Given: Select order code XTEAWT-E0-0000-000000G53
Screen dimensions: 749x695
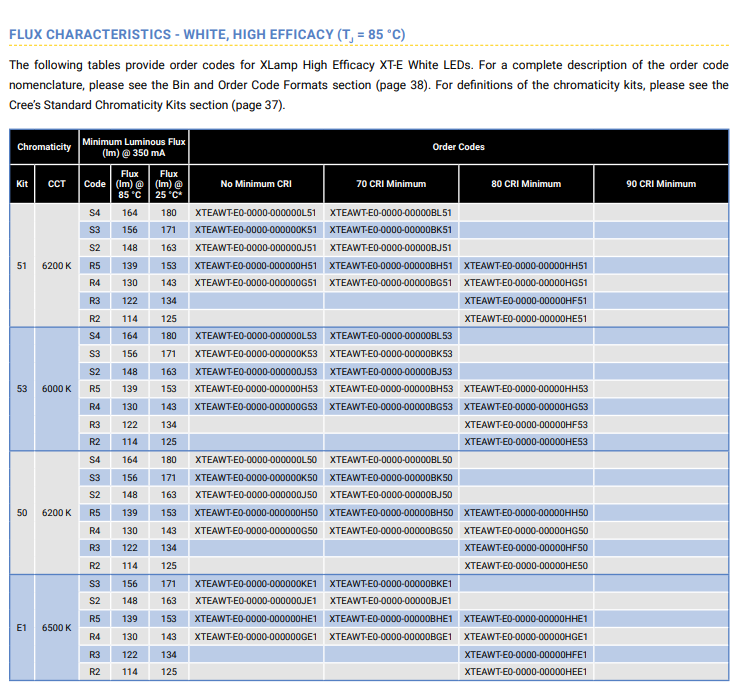Looking at the screenshot, I should pos(256,407).
